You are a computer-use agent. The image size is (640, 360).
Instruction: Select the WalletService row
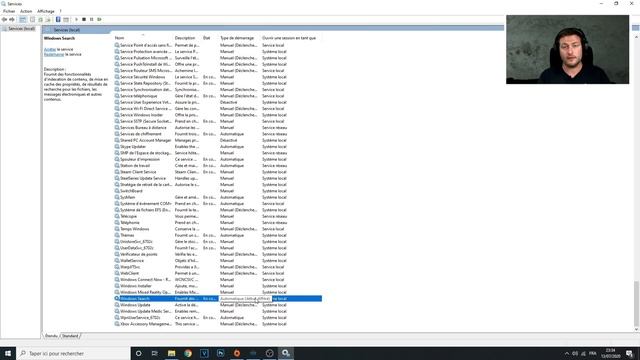(218, 260)
